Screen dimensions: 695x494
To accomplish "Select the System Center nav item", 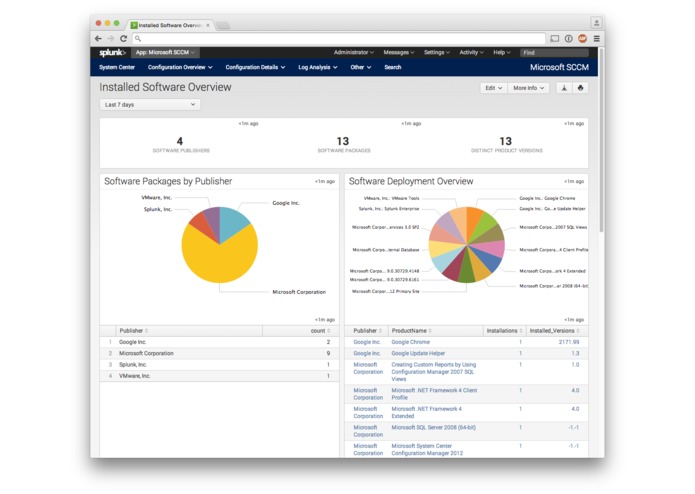I will pyautogui.click(x=117, y=67).
